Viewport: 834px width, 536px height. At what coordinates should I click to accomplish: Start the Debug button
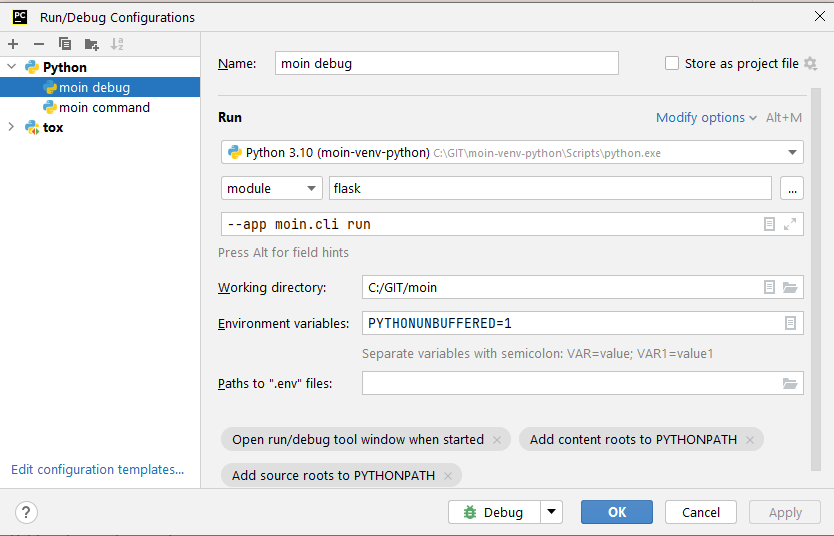[494, 512]
